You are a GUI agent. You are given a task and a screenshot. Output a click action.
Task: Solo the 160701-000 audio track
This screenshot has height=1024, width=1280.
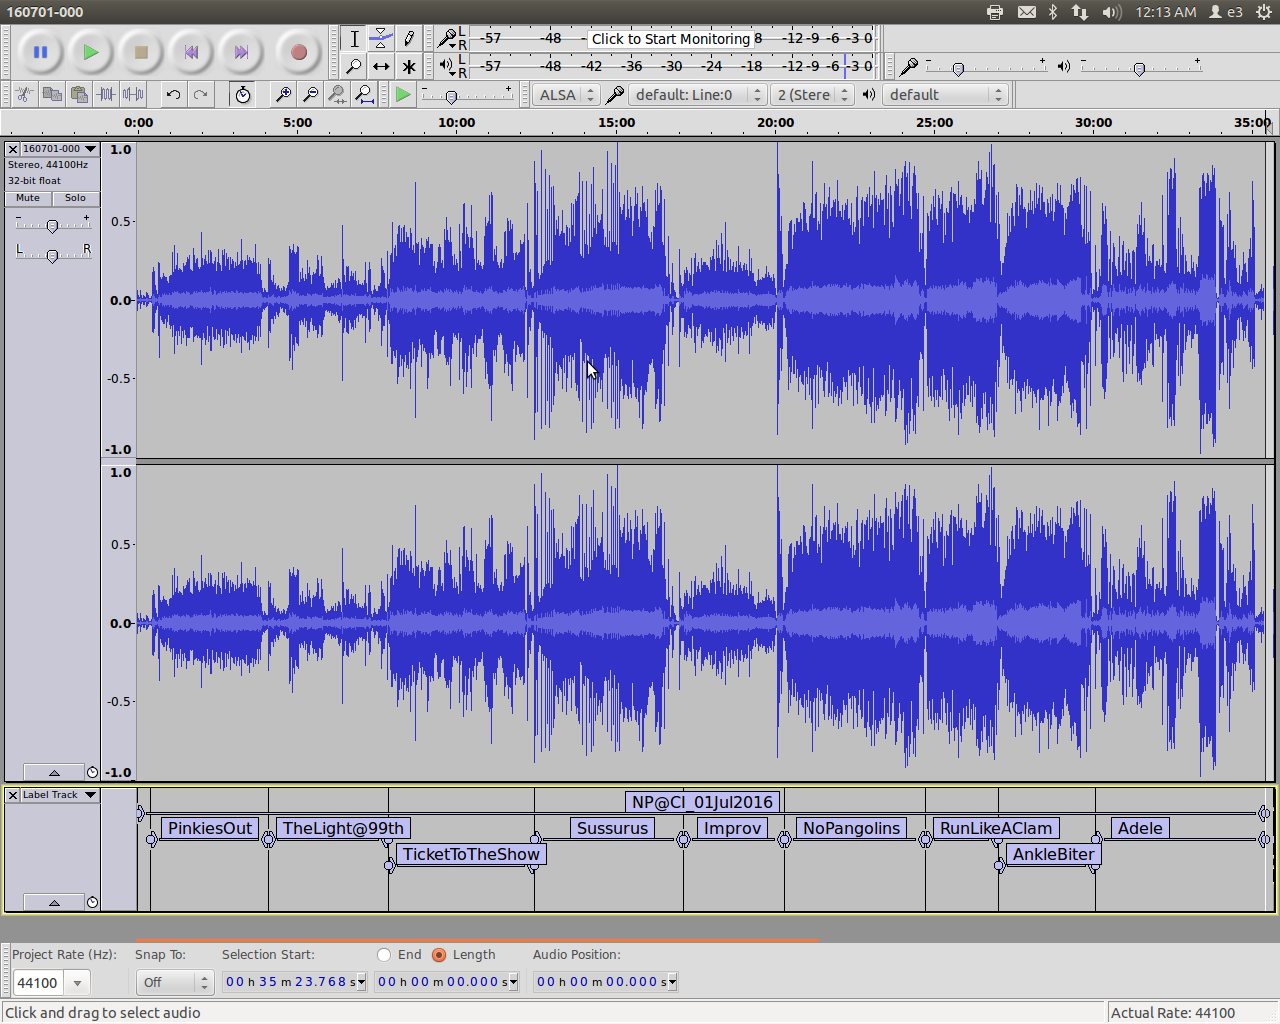pyautogui.click(x=76, y=198)
